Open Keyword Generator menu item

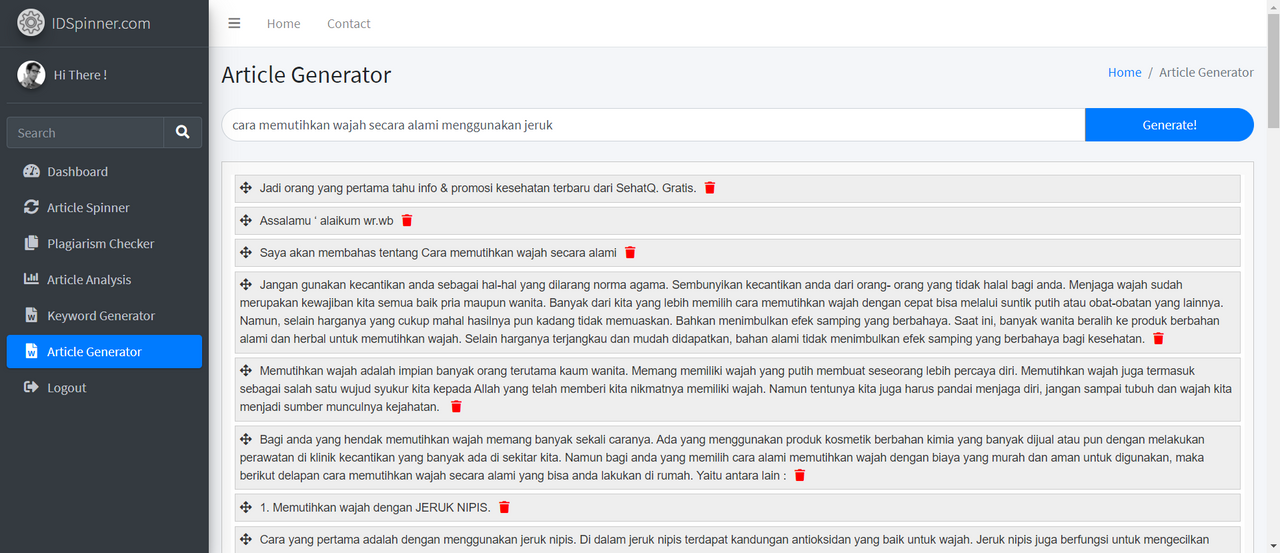click(x=104, y=315)
